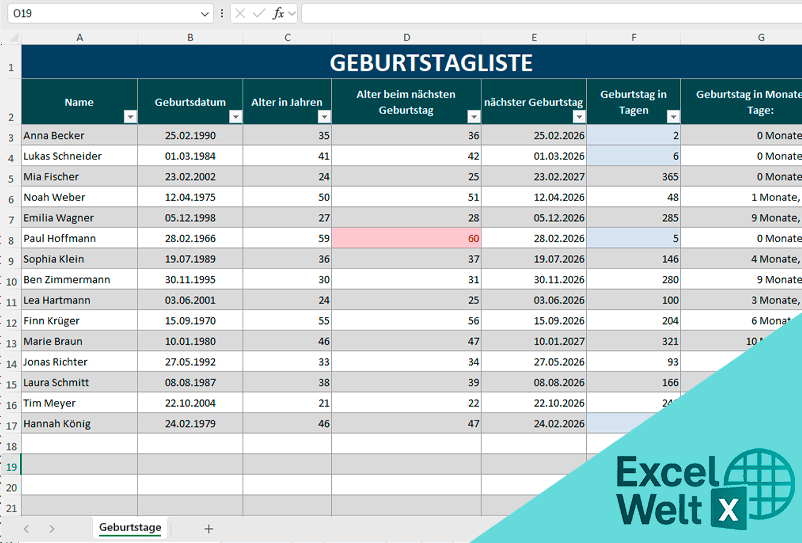Select cell Hannah König

coord(79,423)
